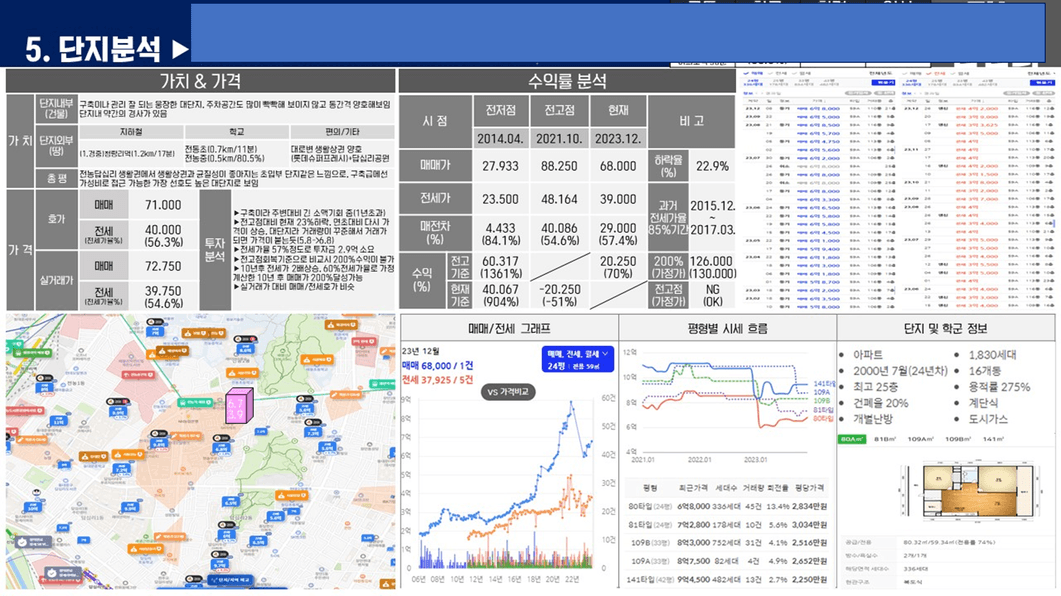This screenshot has width=1061, height=596.
Task: Click the 투자분석 label cell
Action: (x=215, y=250)
